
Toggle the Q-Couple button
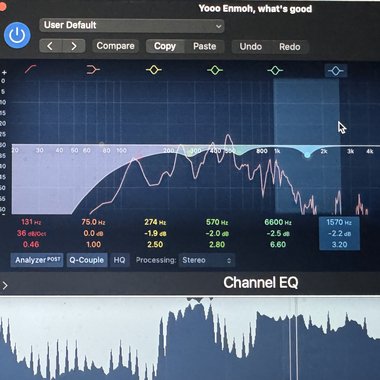87,260
